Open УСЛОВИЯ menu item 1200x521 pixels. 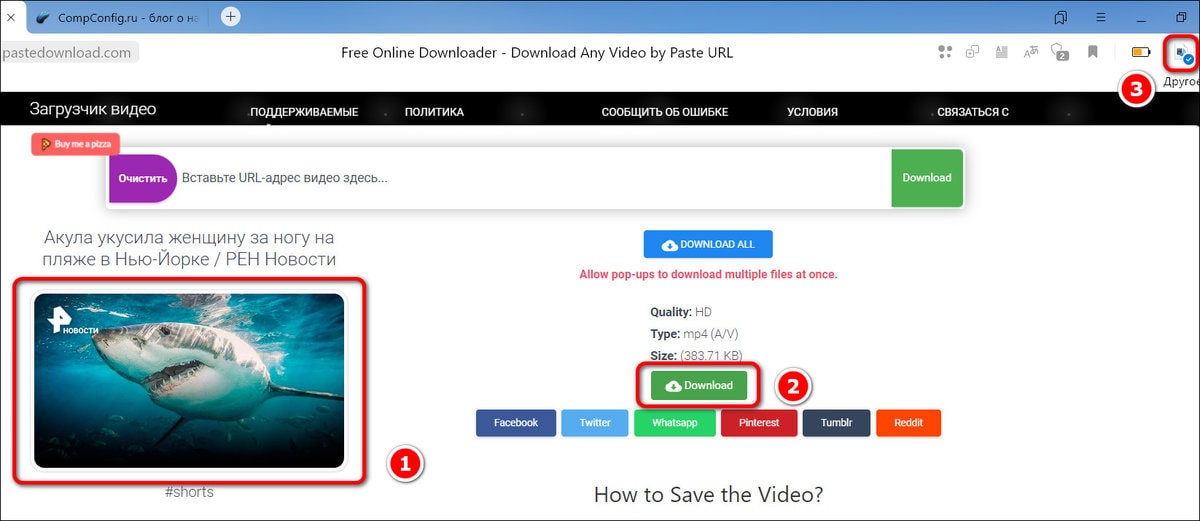coord(812,112)
